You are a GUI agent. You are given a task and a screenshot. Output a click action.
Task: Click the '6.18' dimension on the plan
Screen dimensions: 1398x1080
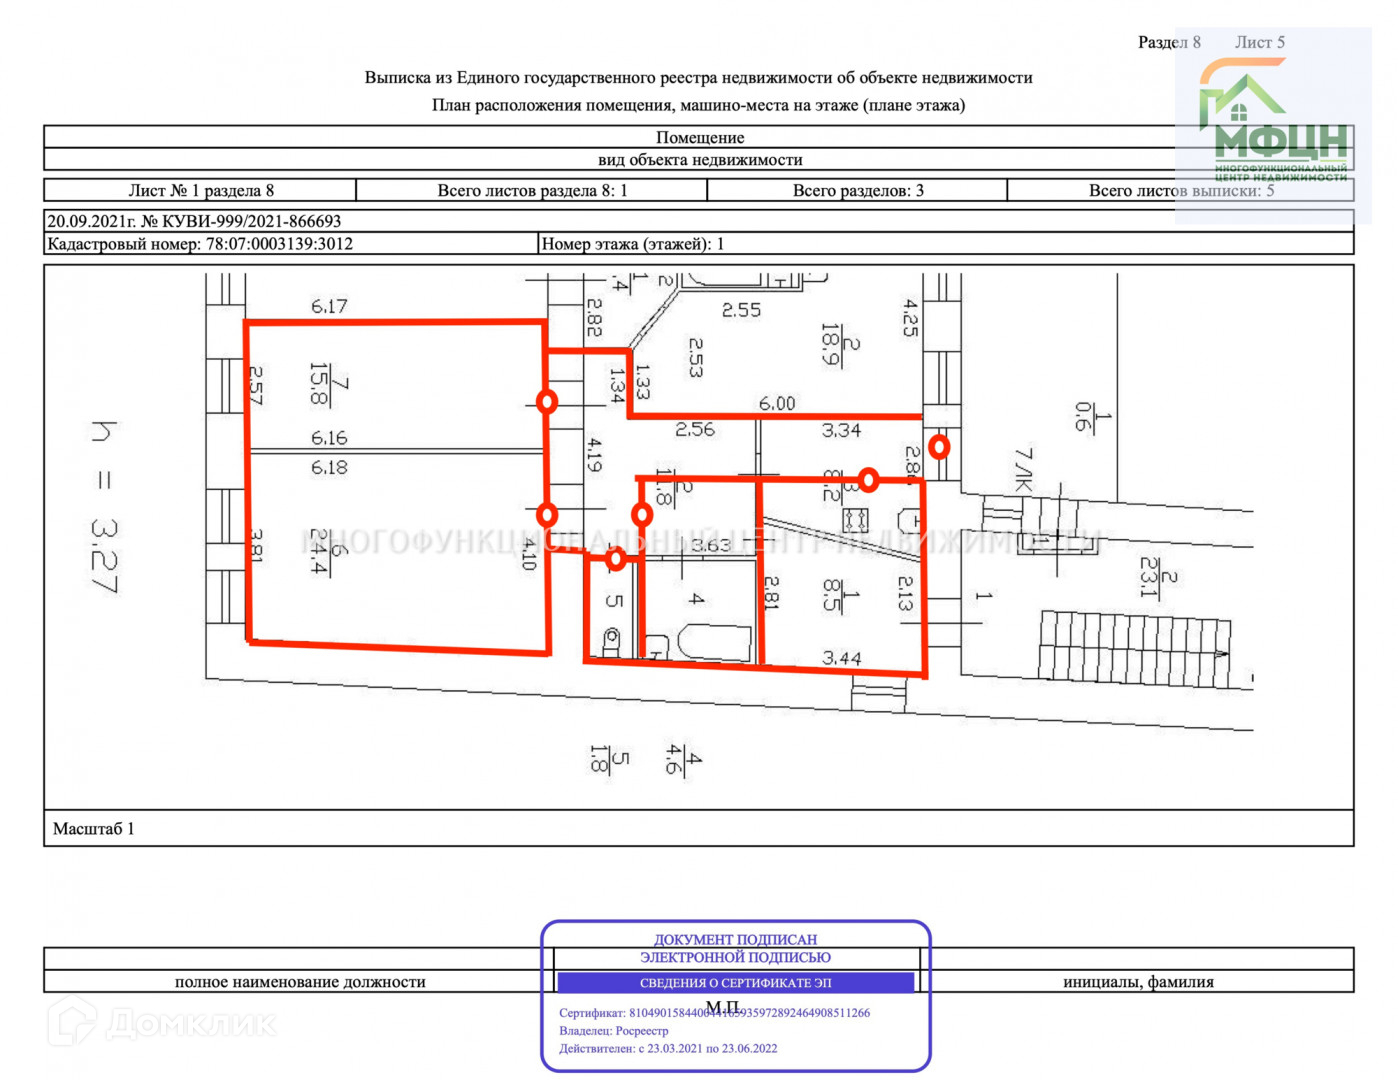(329, 467)
